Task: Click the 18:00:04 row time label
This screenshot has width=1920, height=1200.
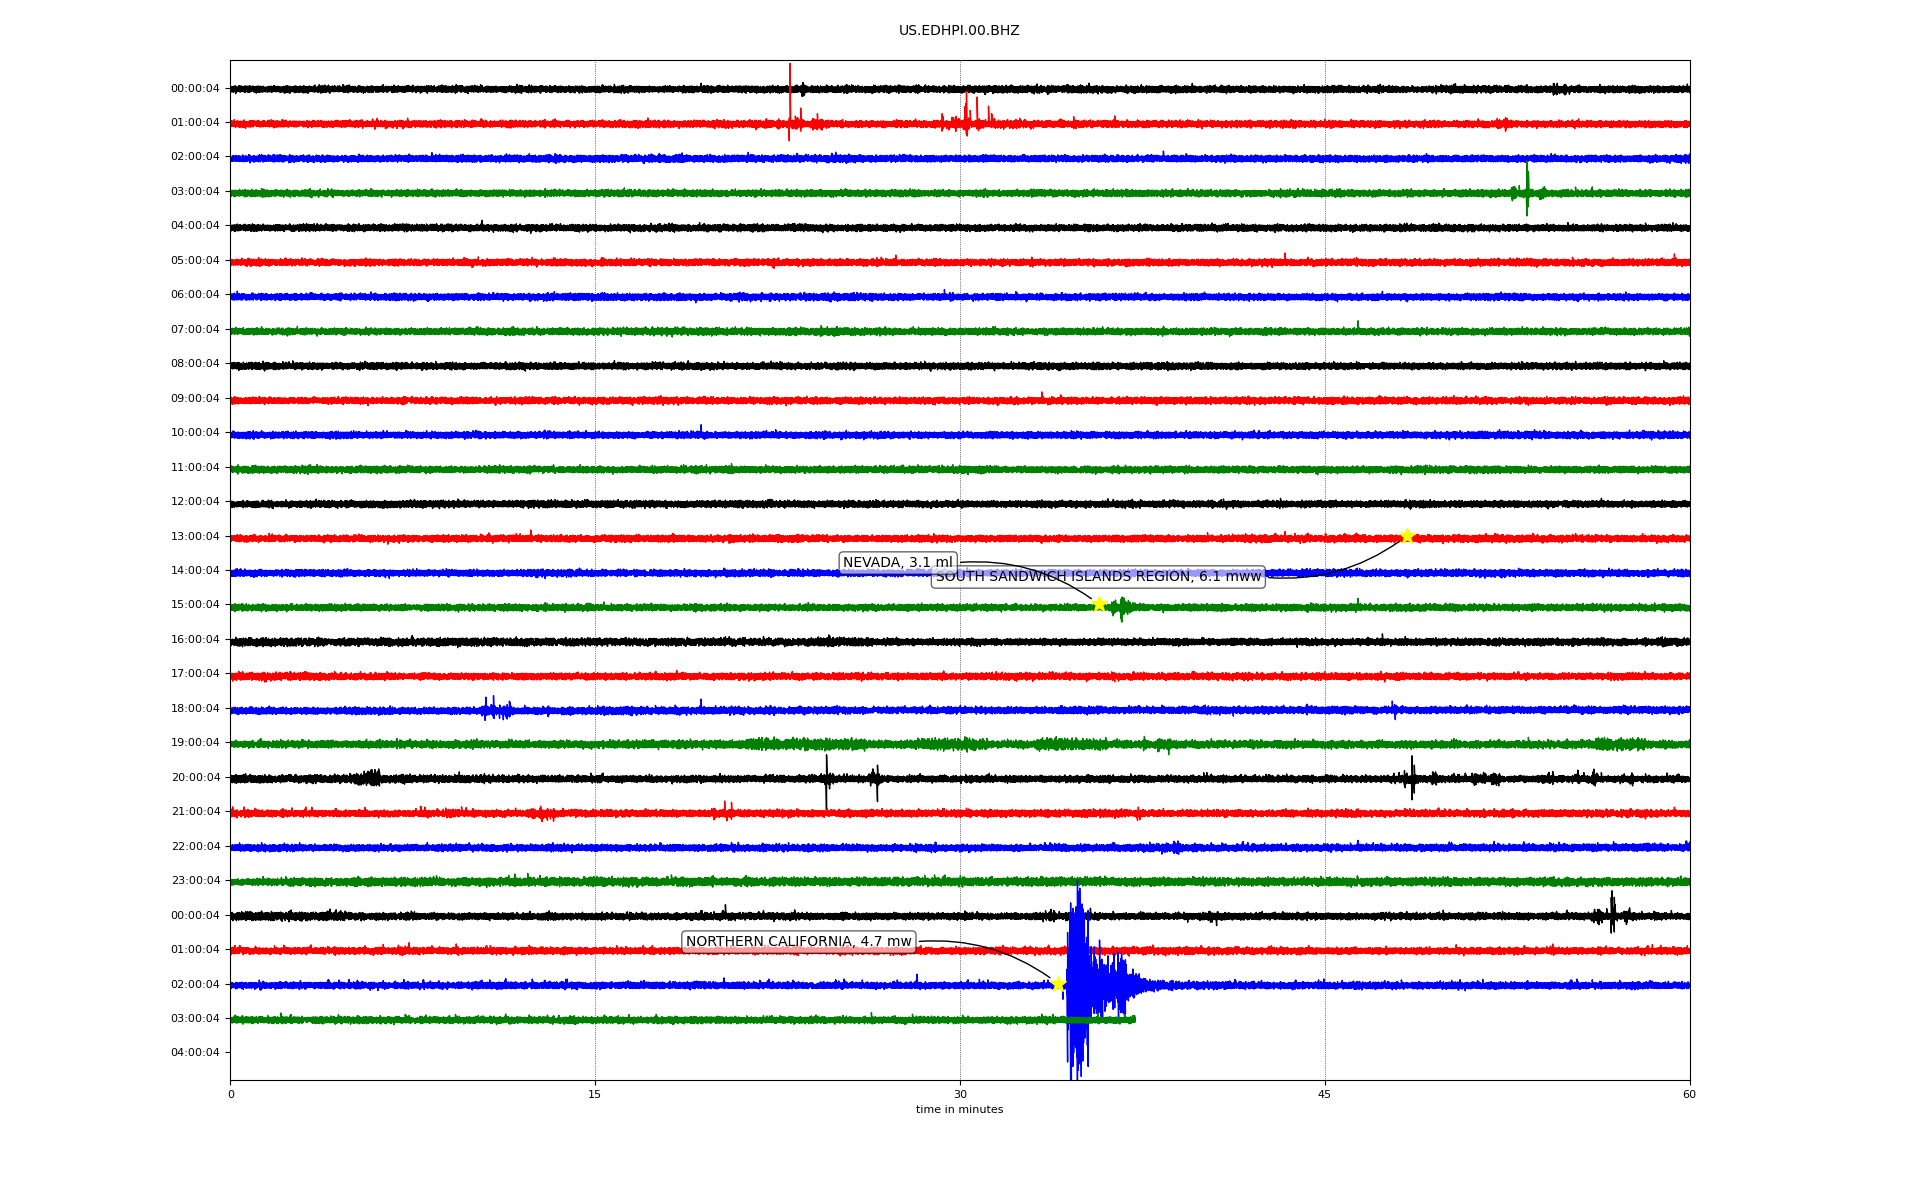Action: pyautogui.click(x=195, y=709)
